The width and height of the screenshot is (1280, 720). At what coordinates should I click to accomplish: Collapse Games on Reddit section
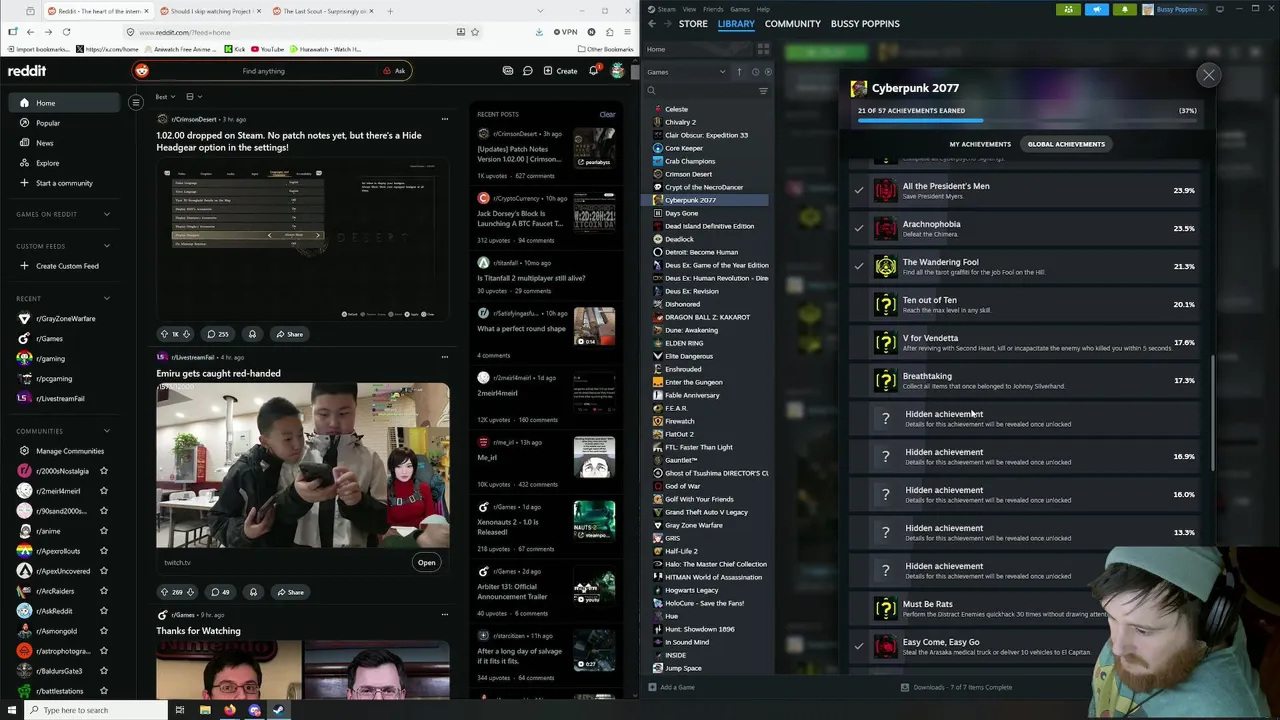tap(107, 214)
